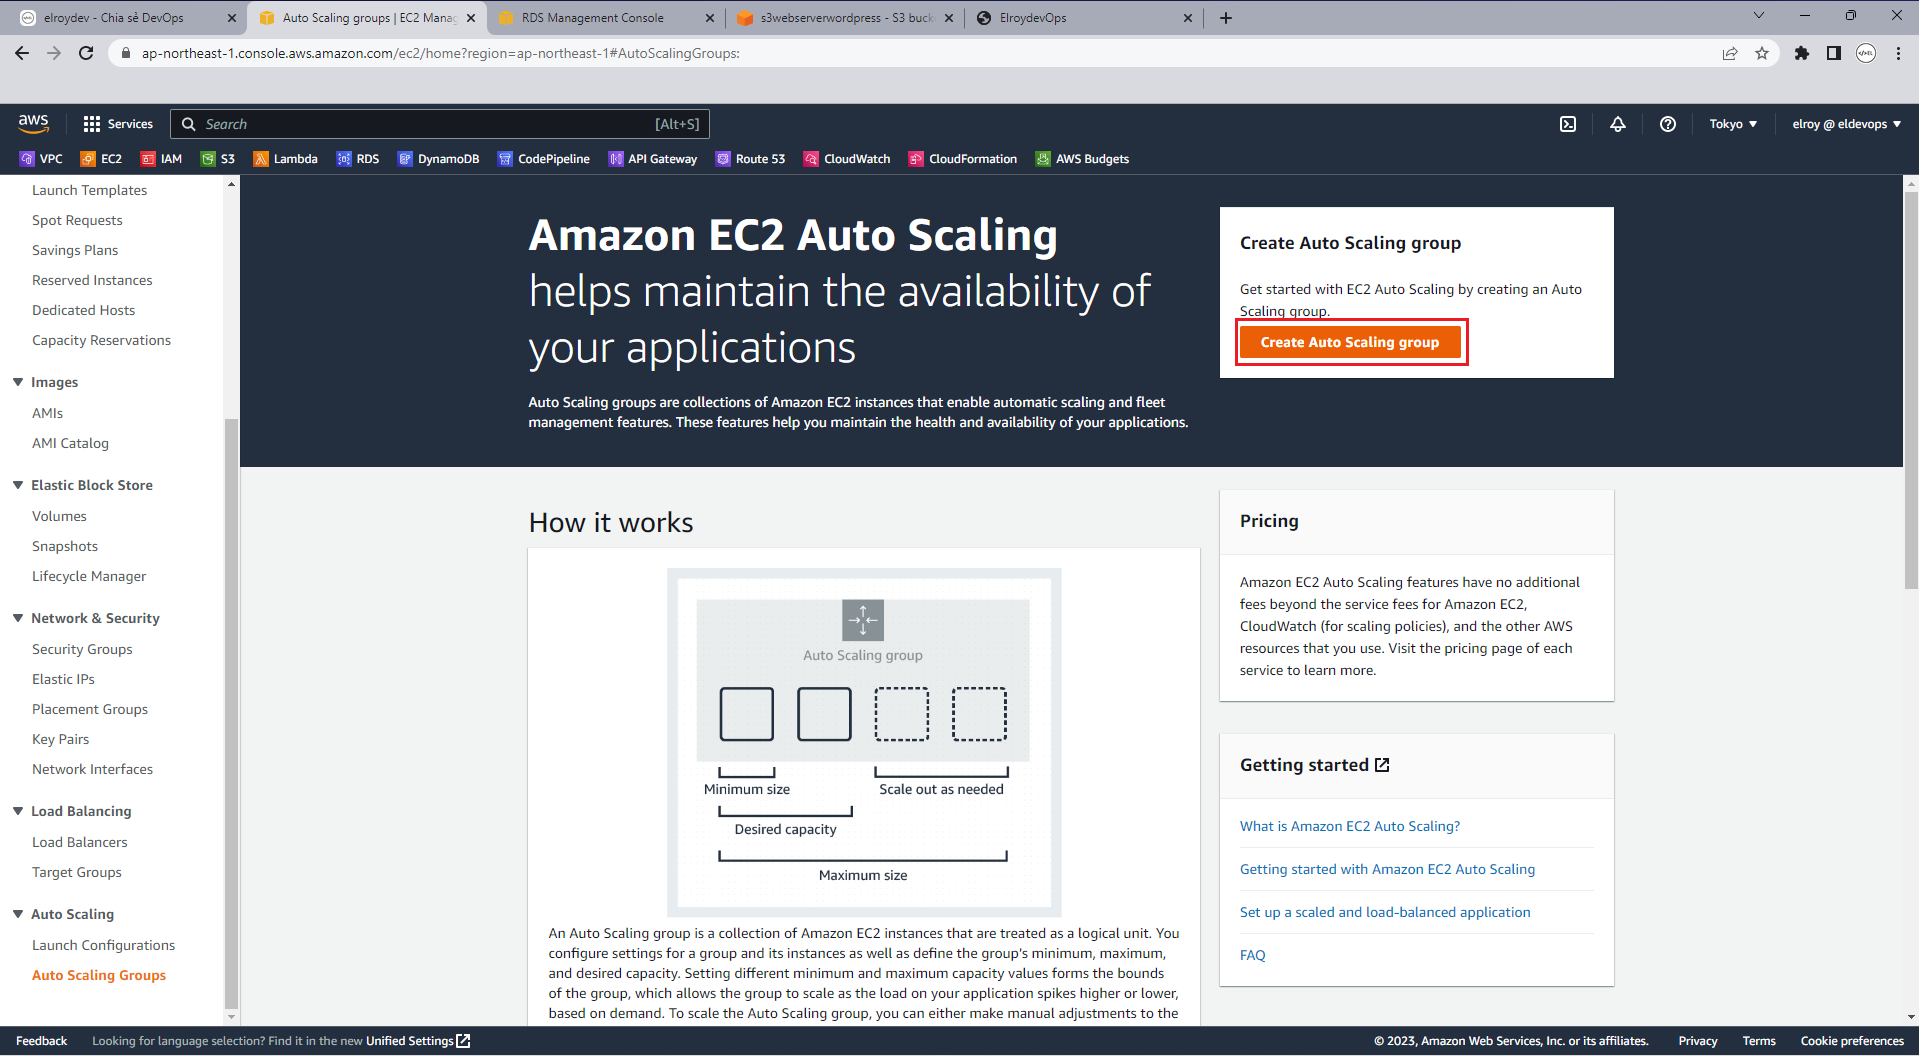The height and width of the screenshot is (1056, 1919).
Task: Open a new browser tab
Action: pos(1226,18)
